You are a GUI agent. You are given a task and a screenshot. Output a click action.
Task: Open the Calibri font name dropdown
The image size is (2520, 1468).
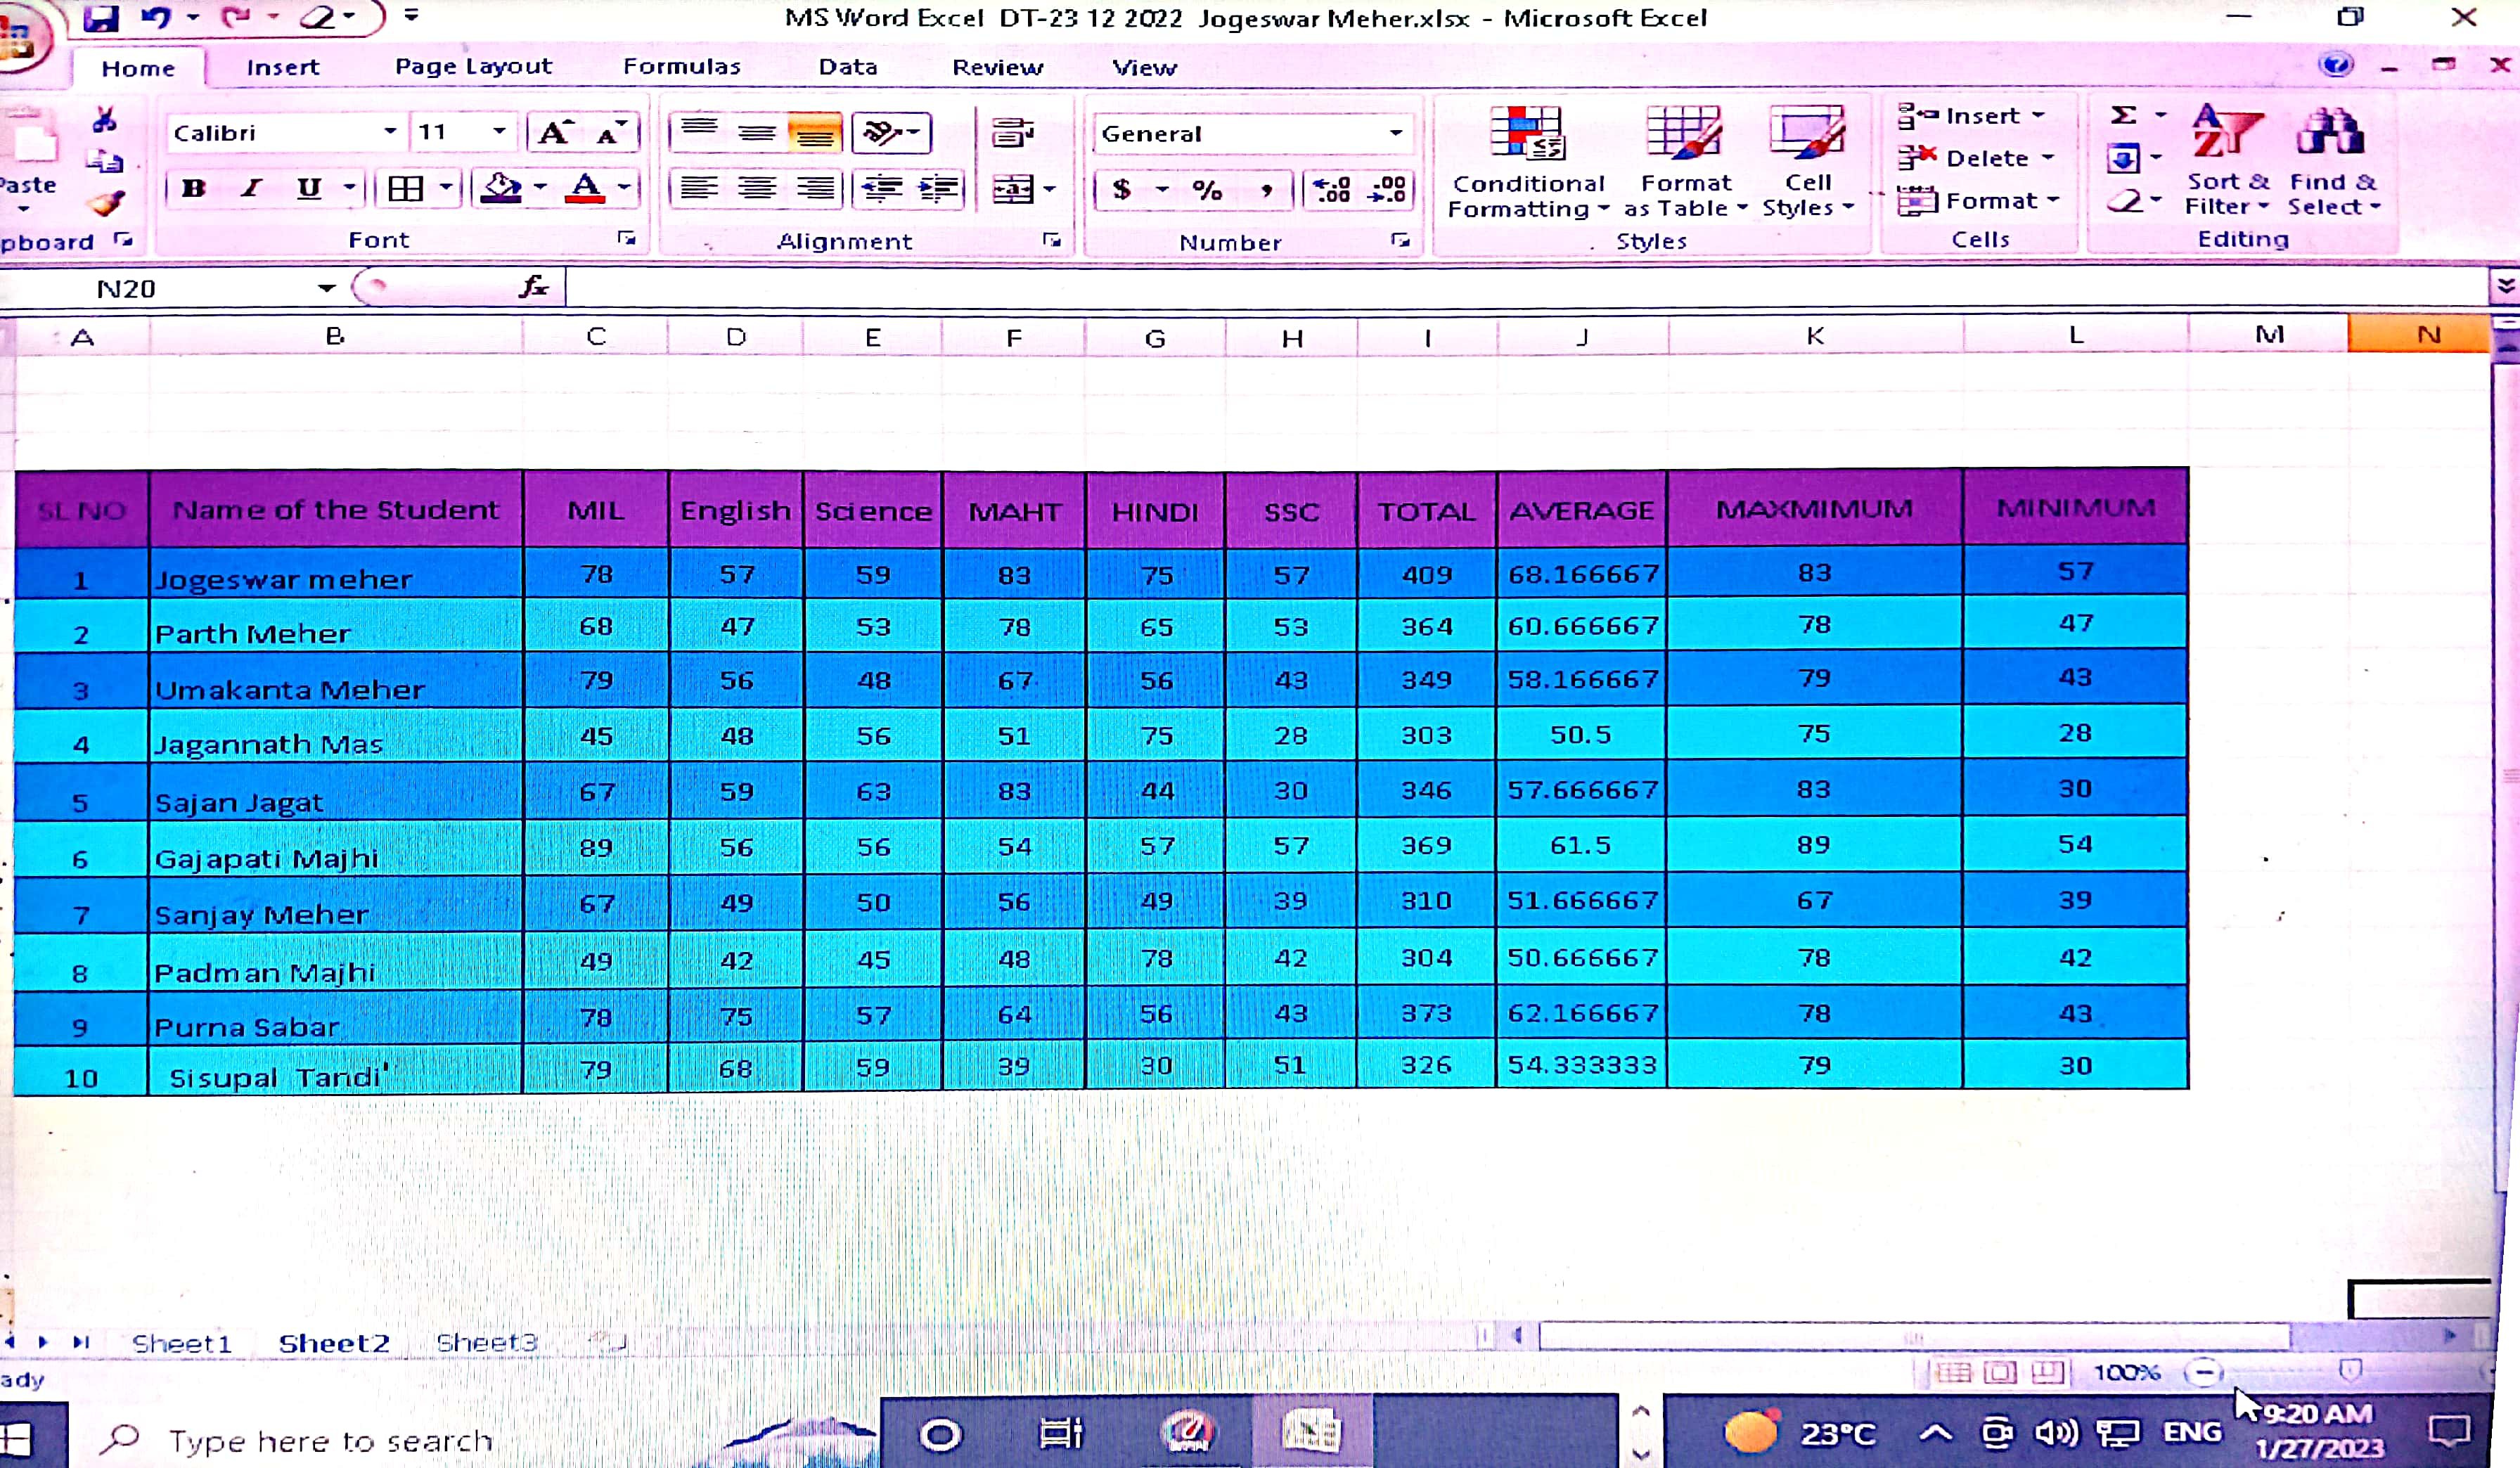coord(390,132)
